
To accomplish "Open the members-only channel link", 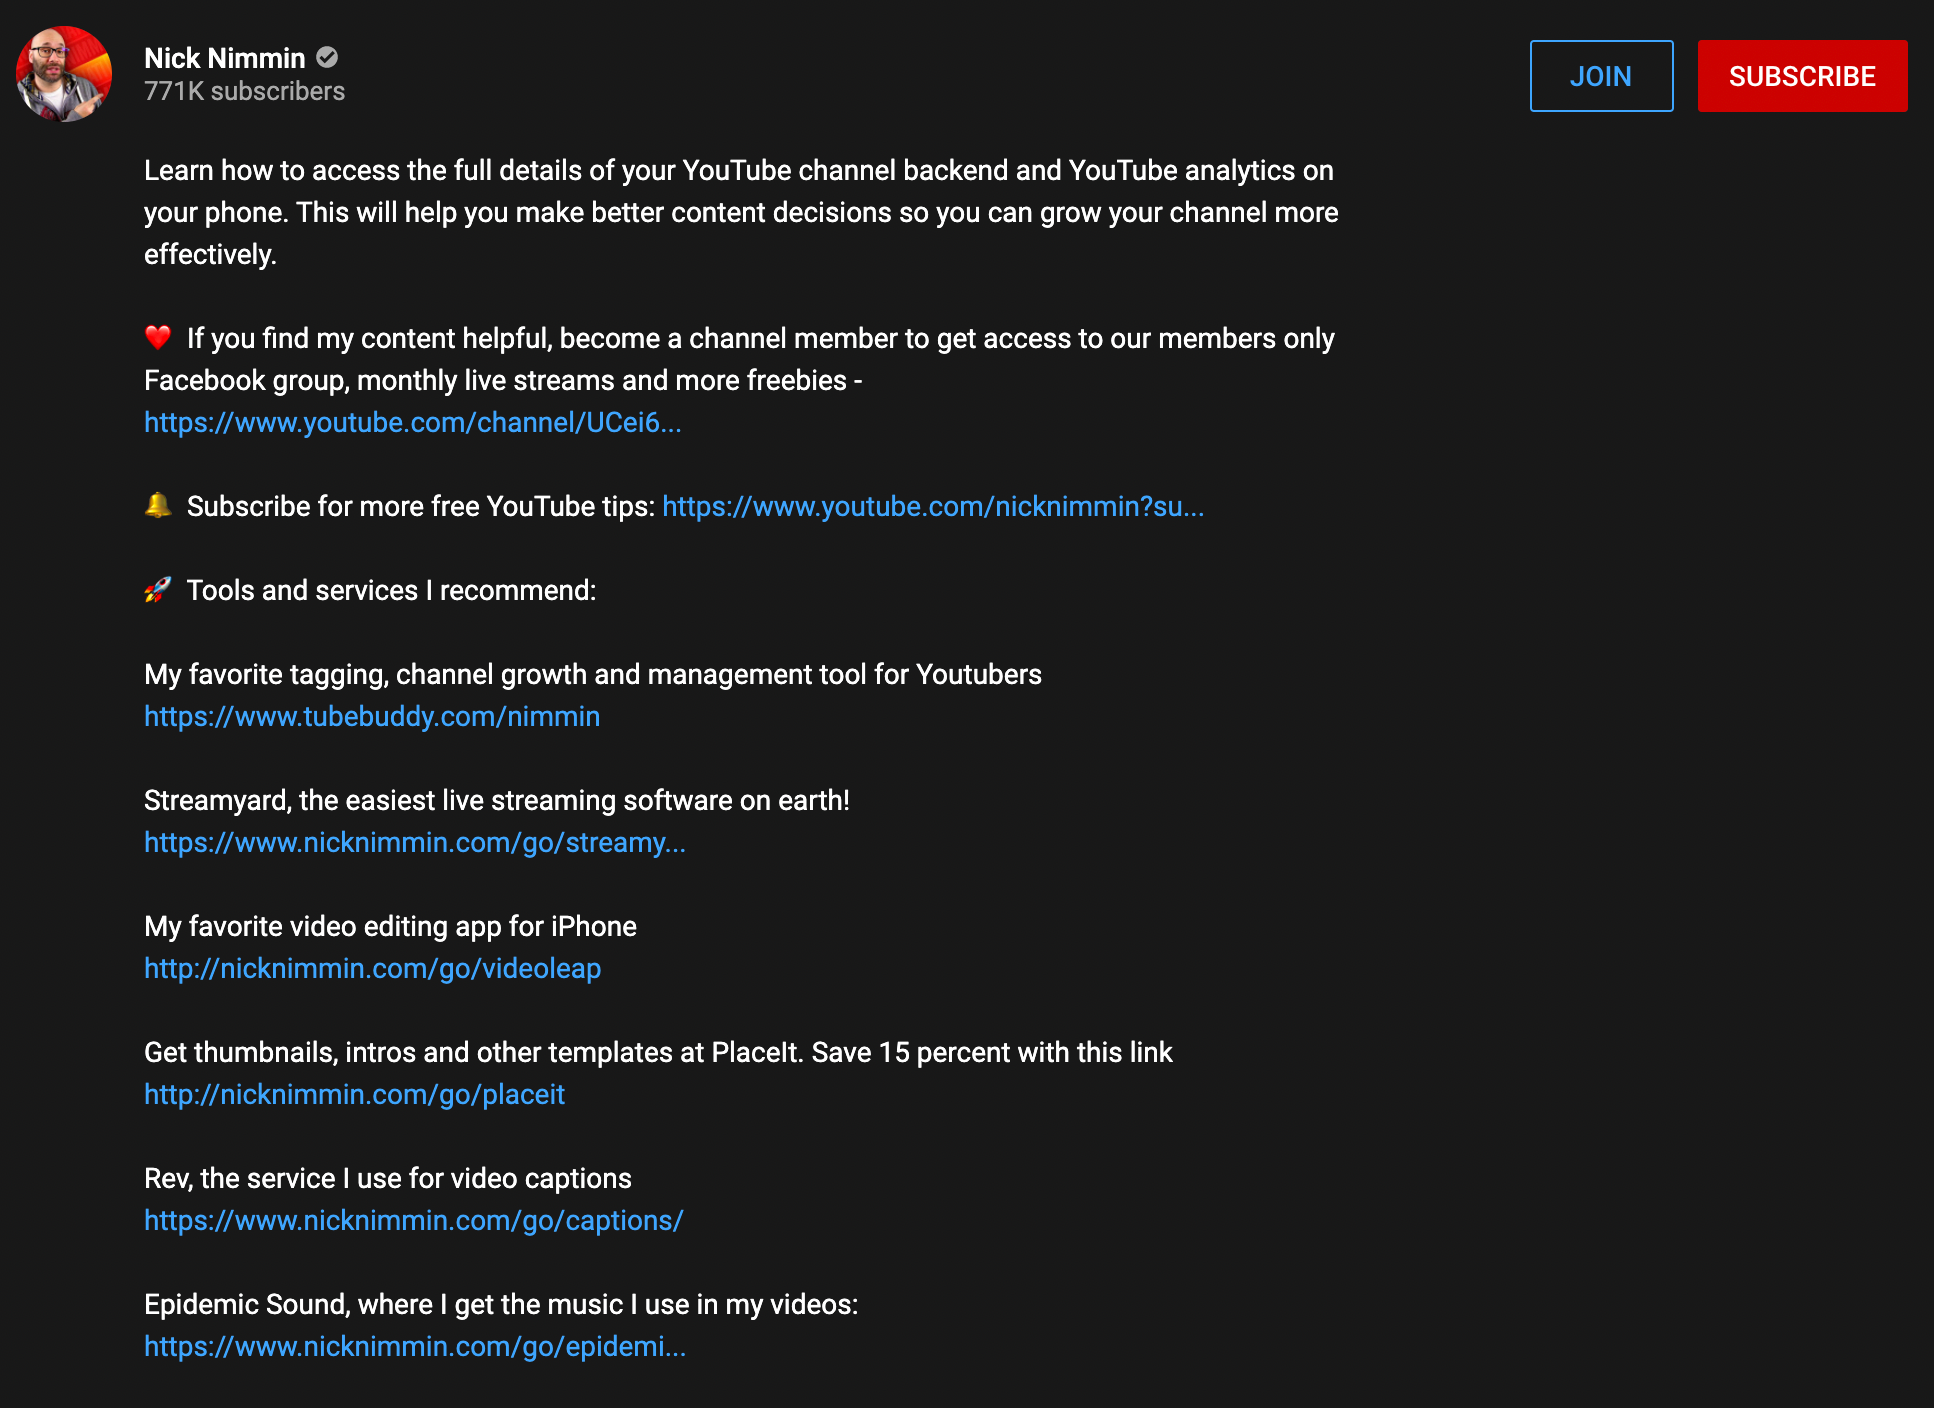I will click(412, 422).
